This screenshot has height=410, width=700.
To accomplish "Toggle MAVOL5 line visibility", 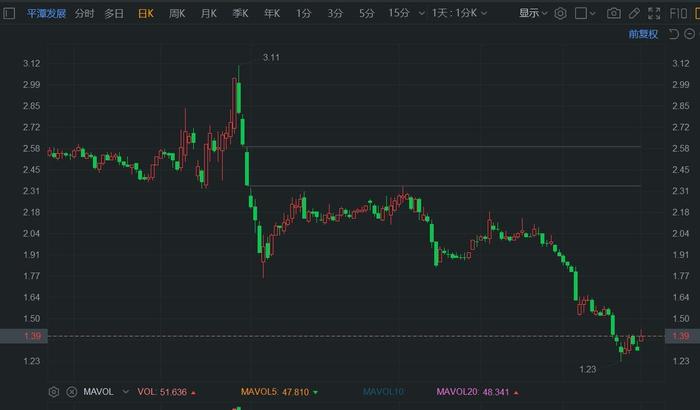I will click(274, 391).
